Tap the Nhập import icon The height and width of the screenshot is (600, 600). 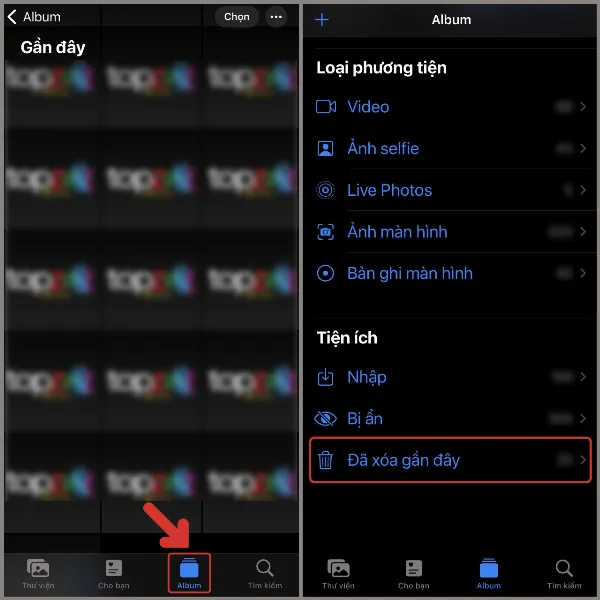pyautogui.click(x=326, y=377)
